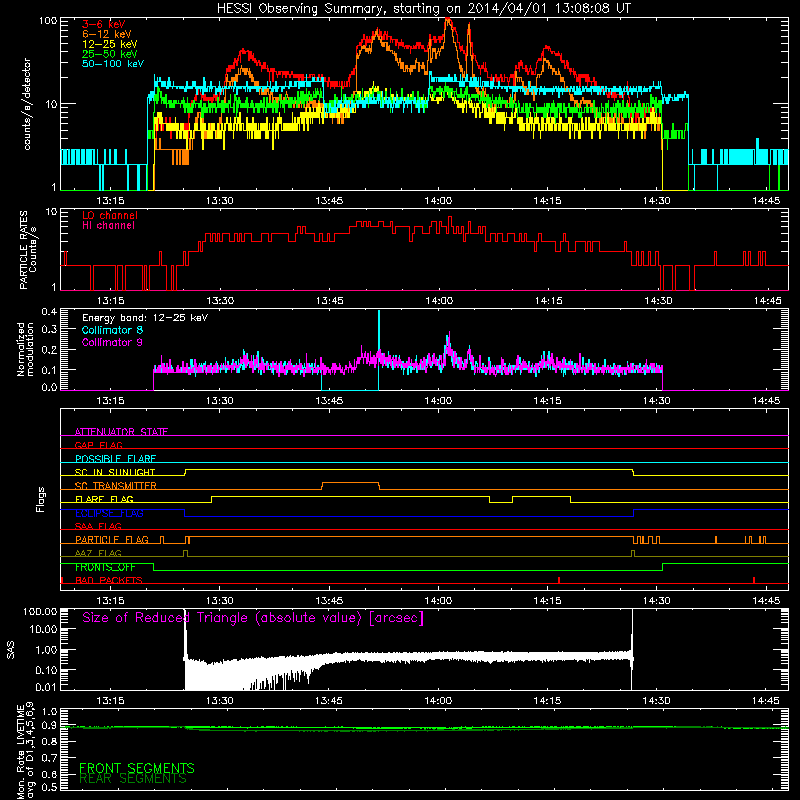Click the 100.00 tick label on the SAS axis

(x=40, y=611)
